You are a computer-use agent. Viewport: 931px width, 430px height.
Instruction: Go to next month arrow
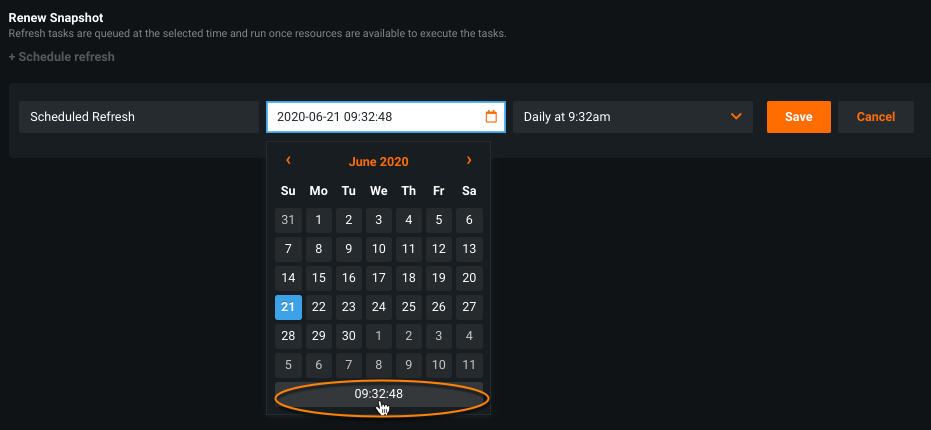(x=469, y=161)
